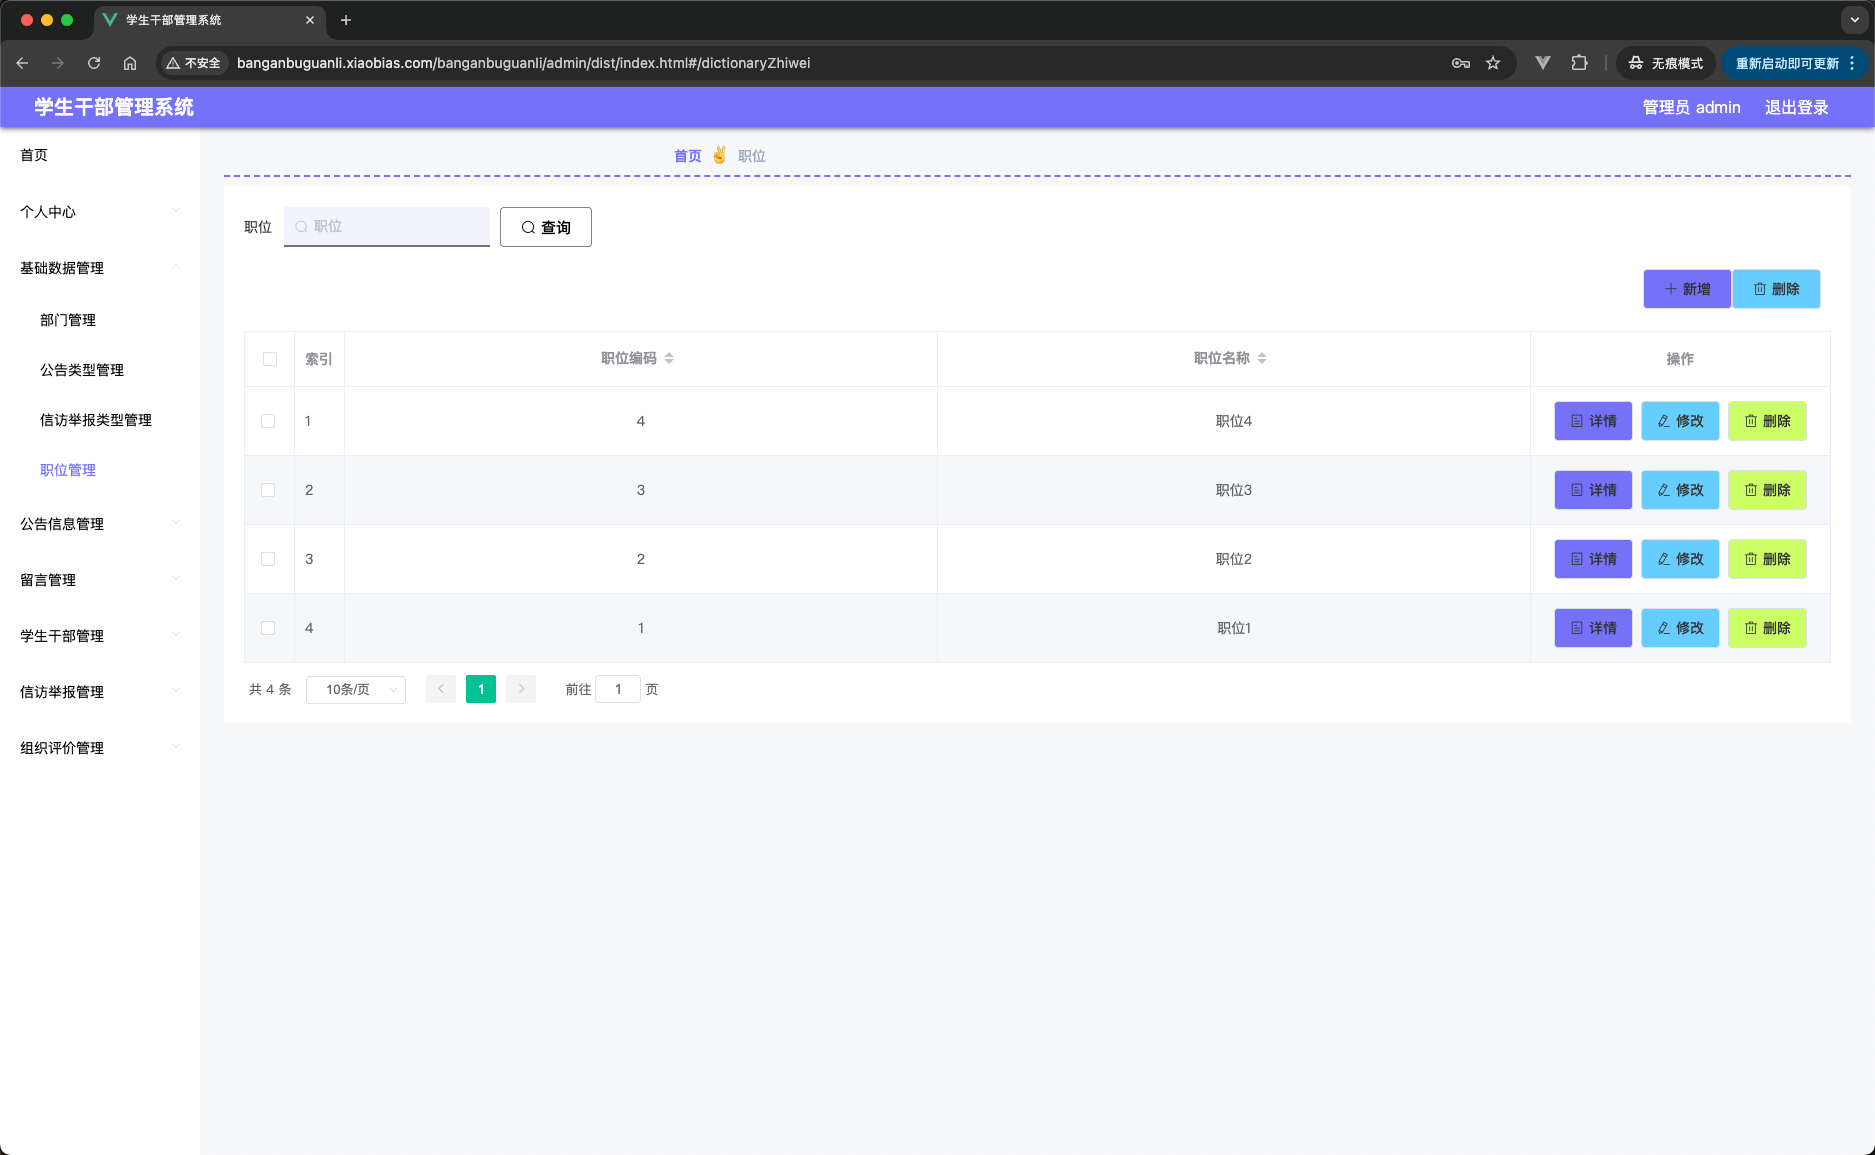Expand 留言管理 sidebar menu

[x=100, y=580]
